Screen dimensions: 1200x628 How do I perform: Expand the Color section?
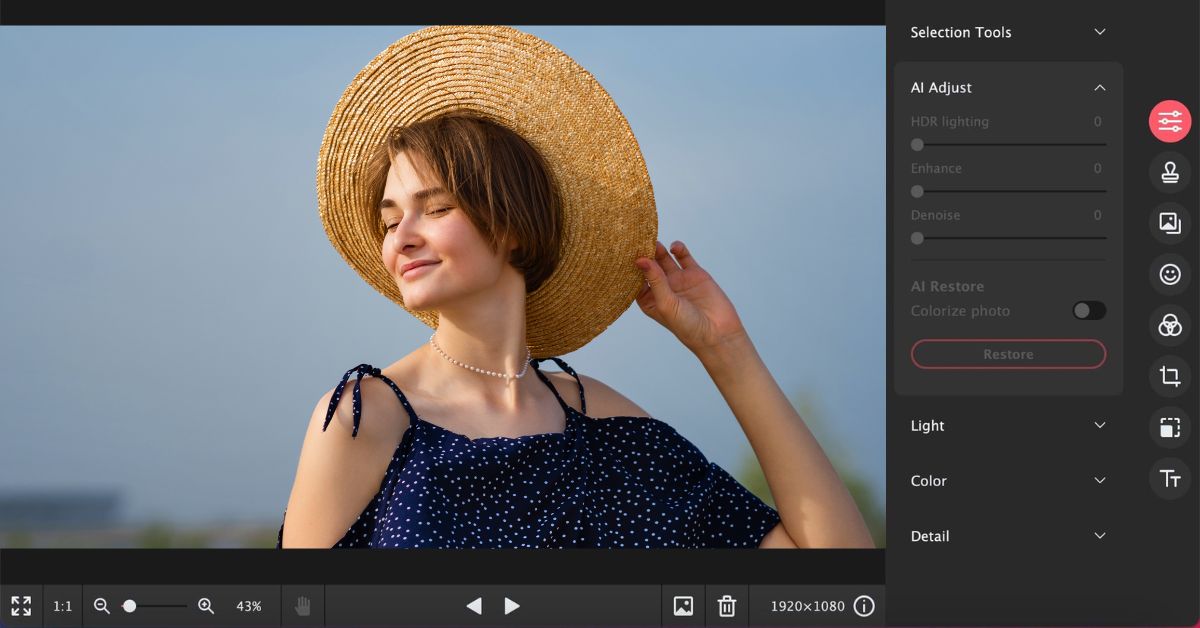(1008, 481)
